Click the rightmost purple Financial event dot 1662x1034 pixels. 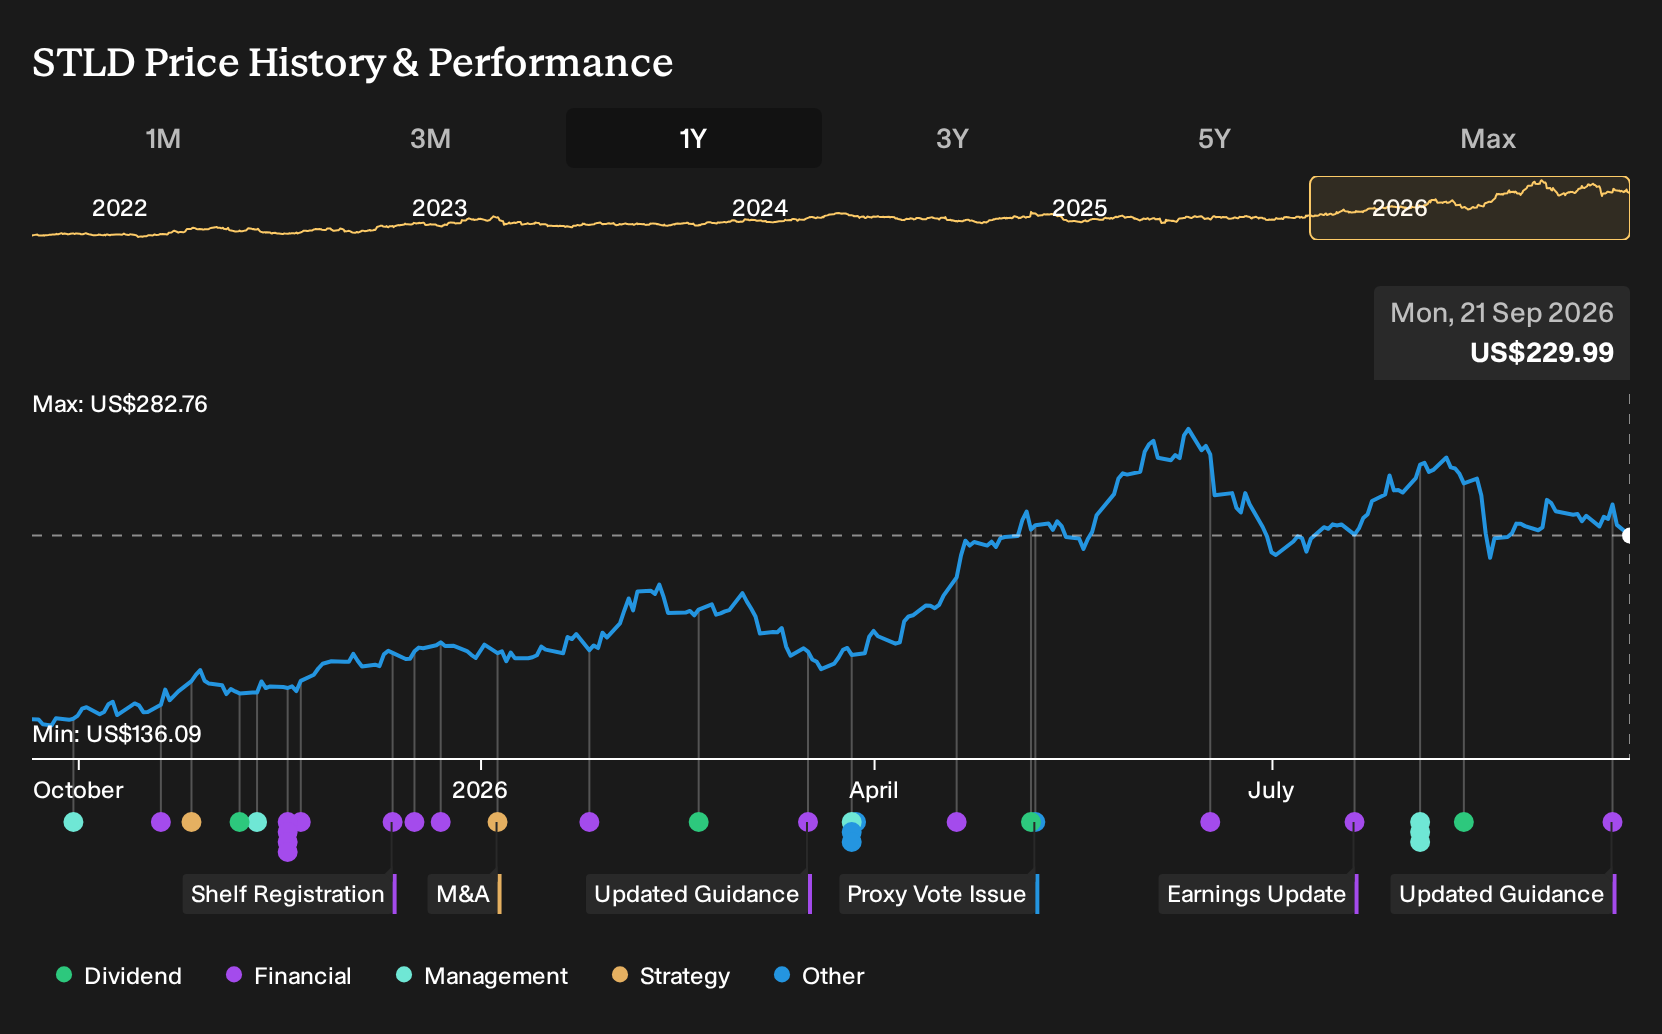tap(1612, 822)
